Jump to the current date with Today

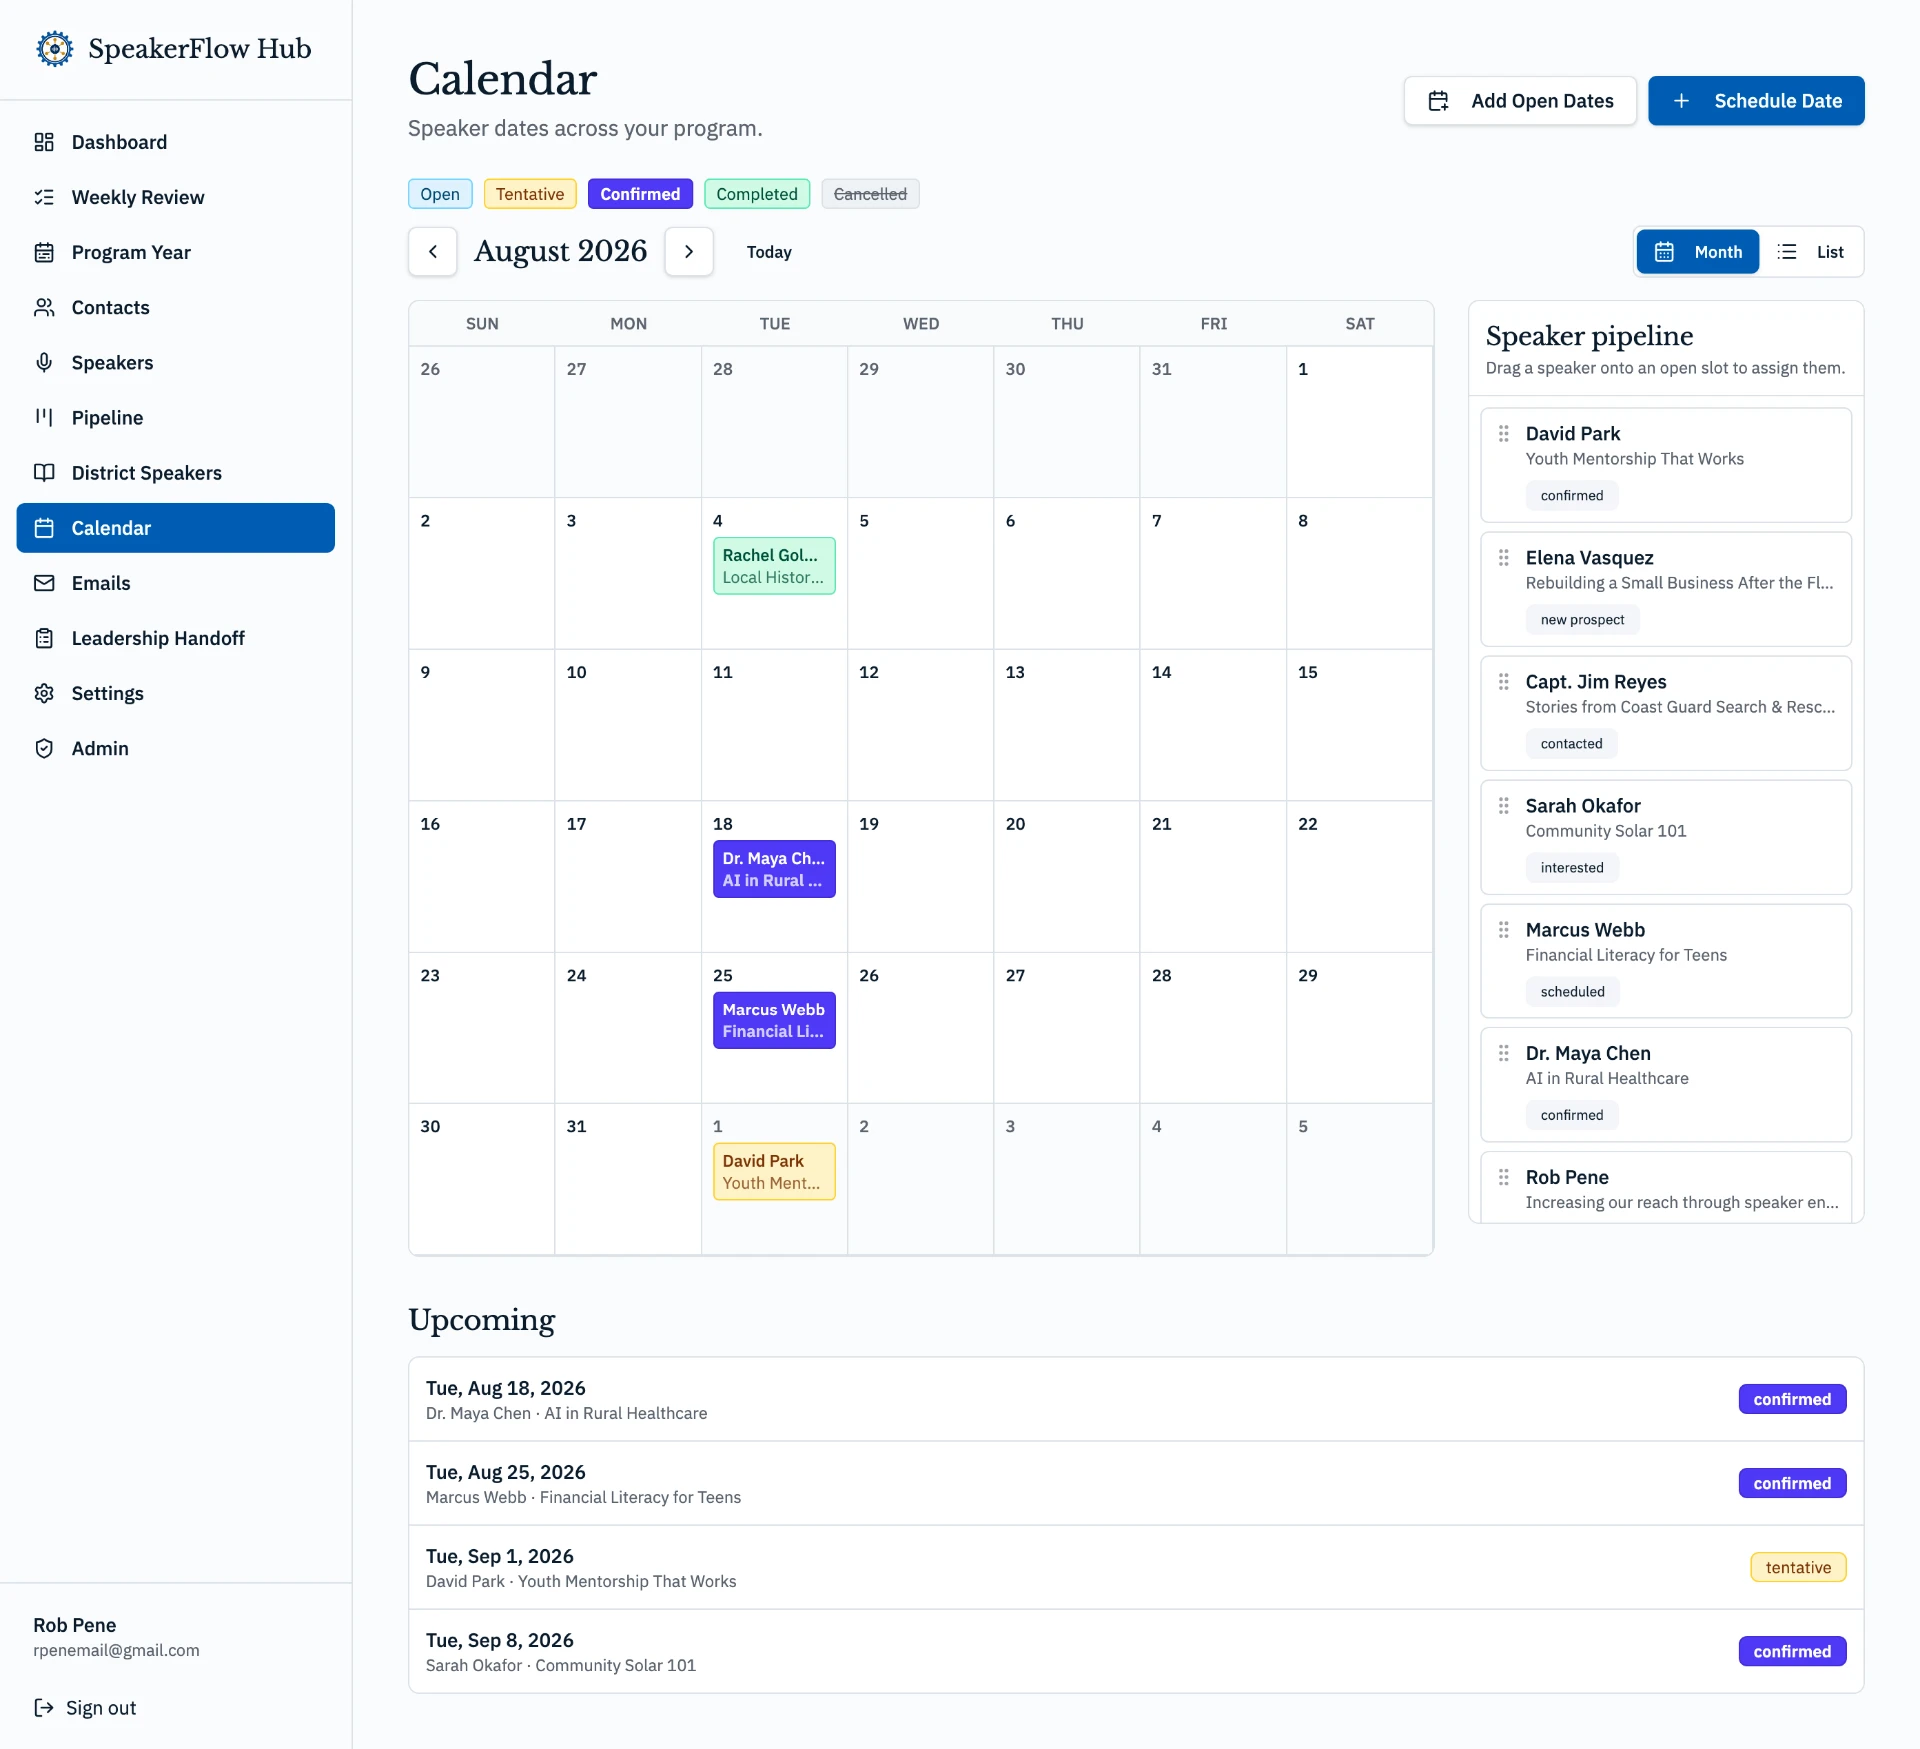pyautogui.click(x=769, y=252)
